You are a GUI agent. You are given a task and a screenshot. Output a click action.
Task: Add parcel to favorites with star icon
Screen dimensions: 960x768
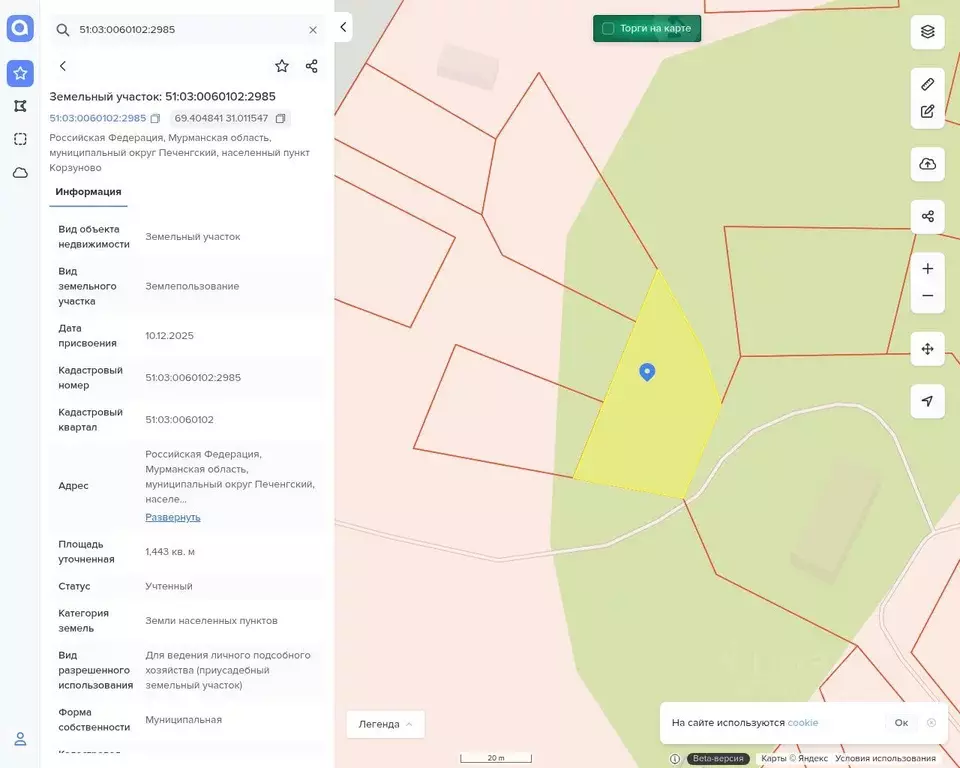[282, 66]
